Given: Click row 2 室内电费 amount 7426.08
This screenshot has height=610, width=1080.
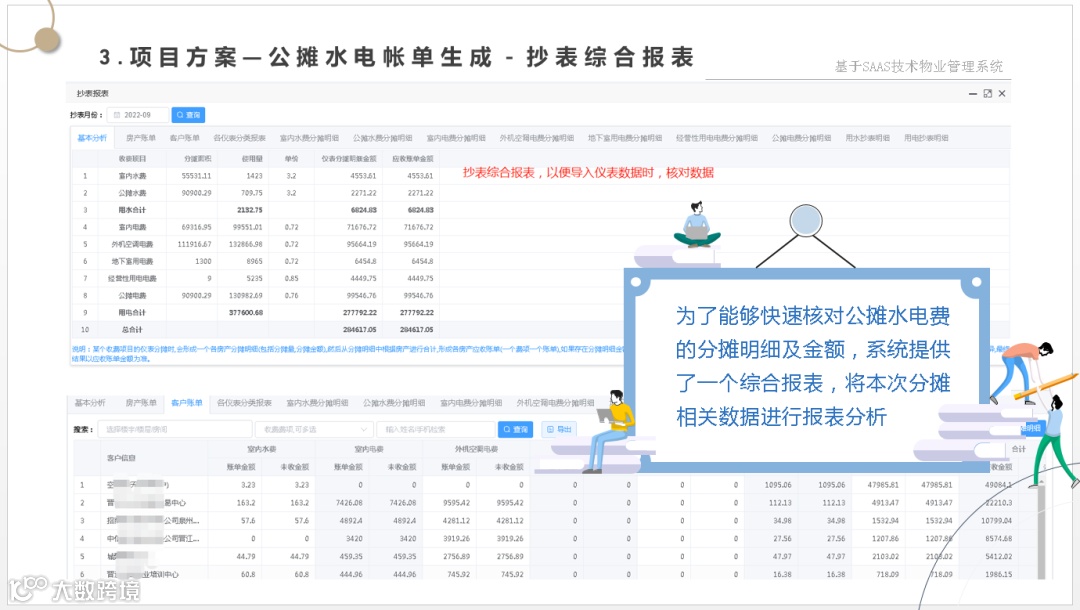Looking at the screenshot, I should pyautogui.click(x=350, y=503).
